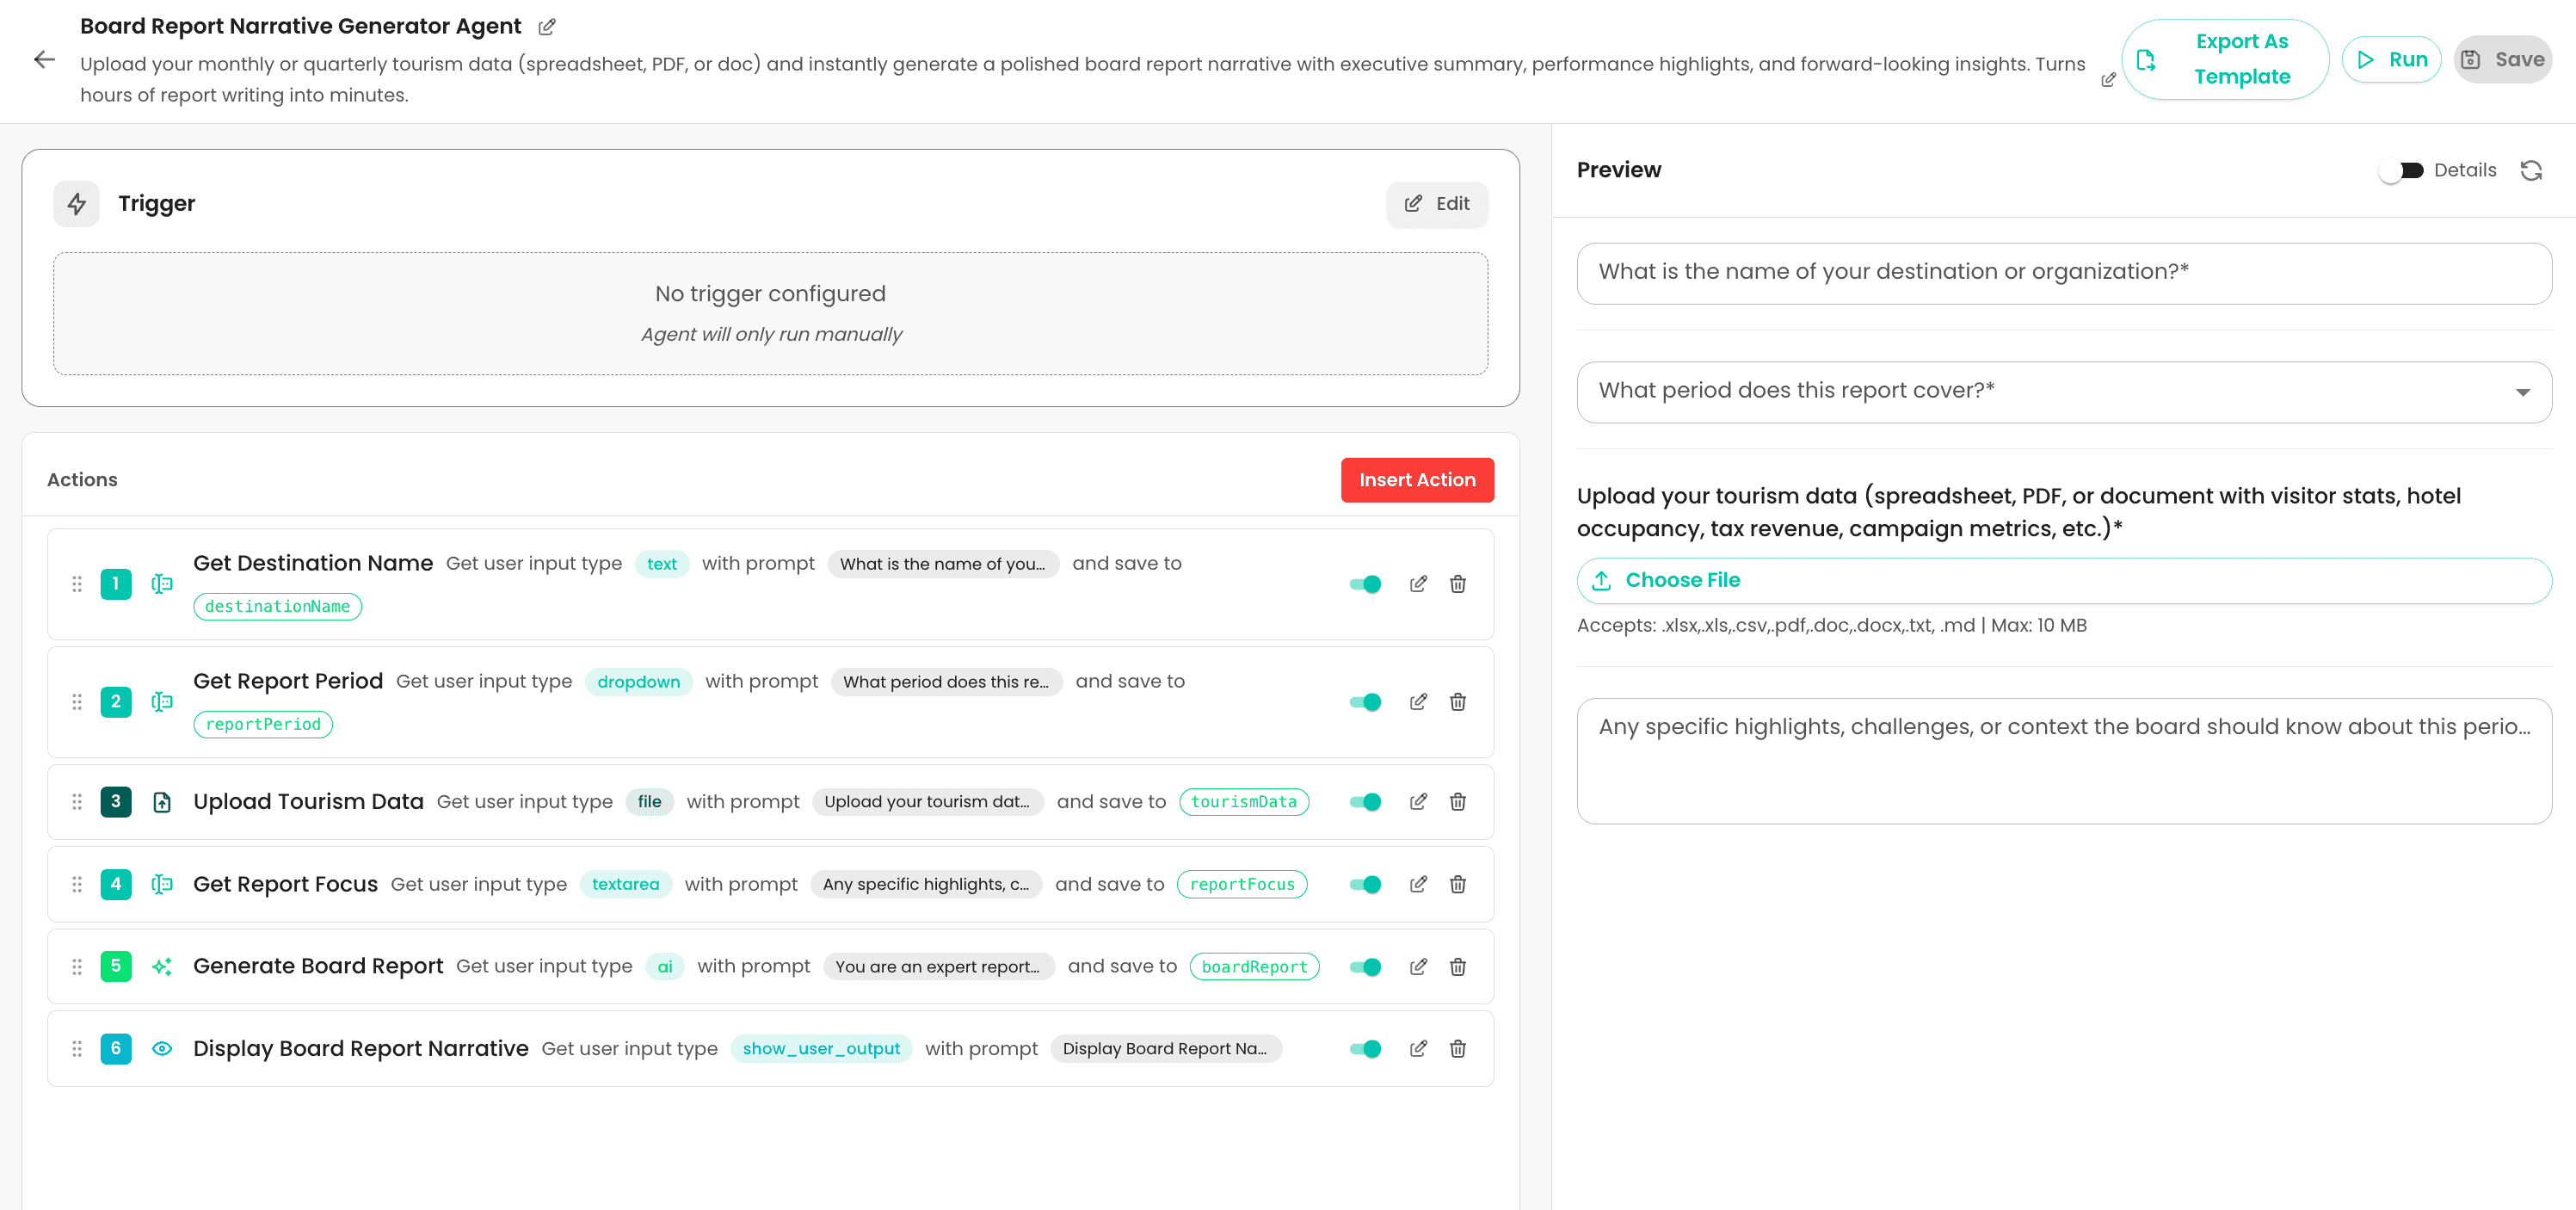This screenshot has width=2576, height=1210.
Task: Click the Insert Action button
Action: [1417, 480]
